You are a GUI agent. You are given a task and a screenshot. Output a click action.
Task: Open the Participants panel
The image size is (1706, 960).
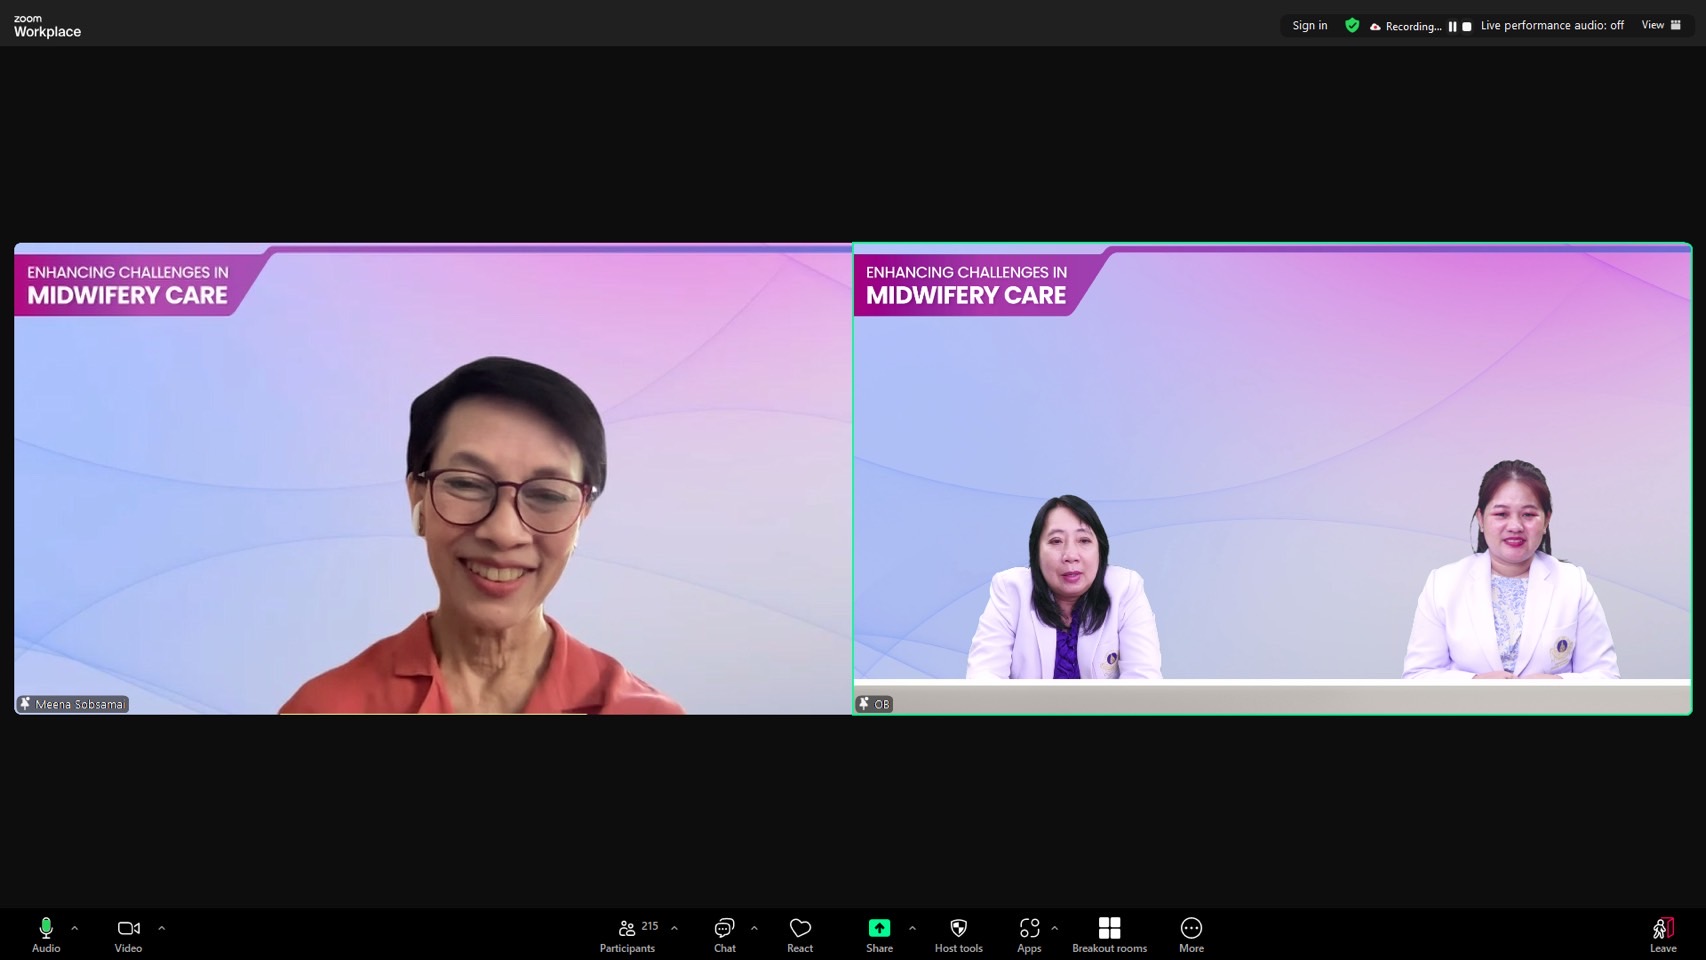click(x=627, y=934)
